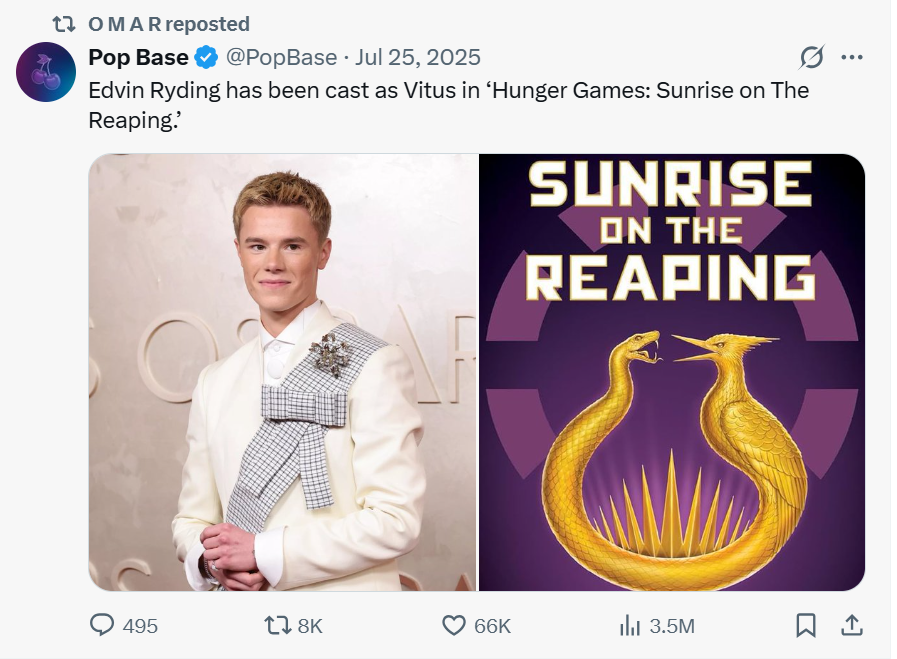
Task: Click the Pop Base display name
Action: pyautogui.click(x=138, y=57)
